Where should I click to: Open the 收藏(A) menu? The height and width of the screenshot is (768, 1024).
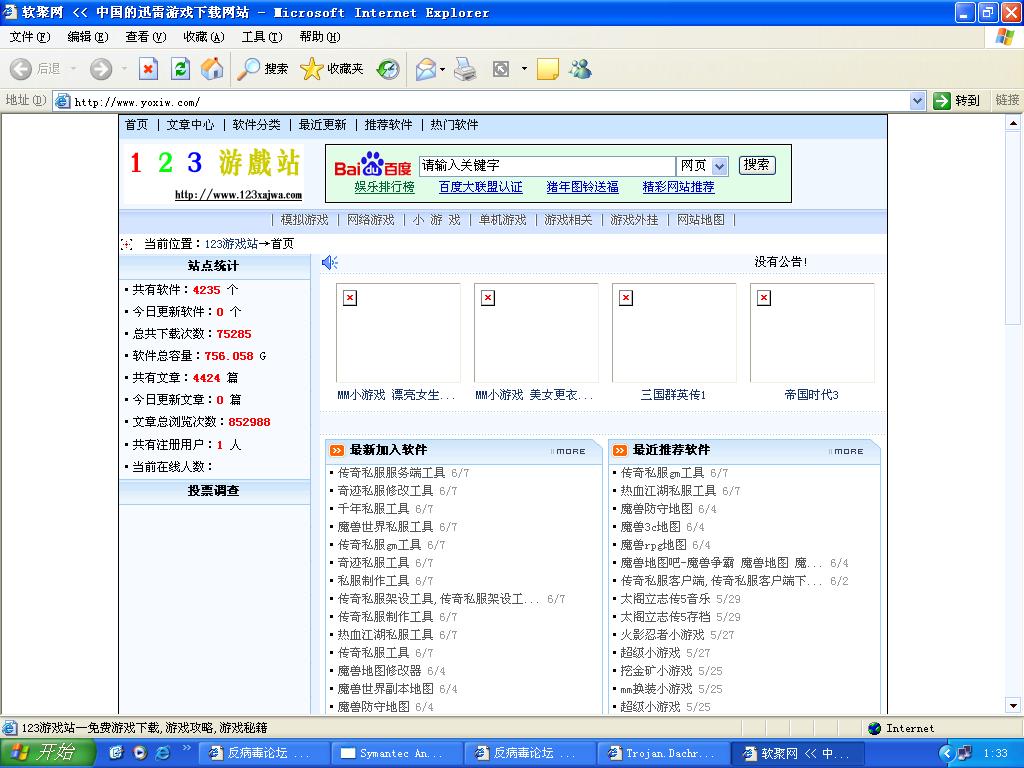(x=204, y=37)
